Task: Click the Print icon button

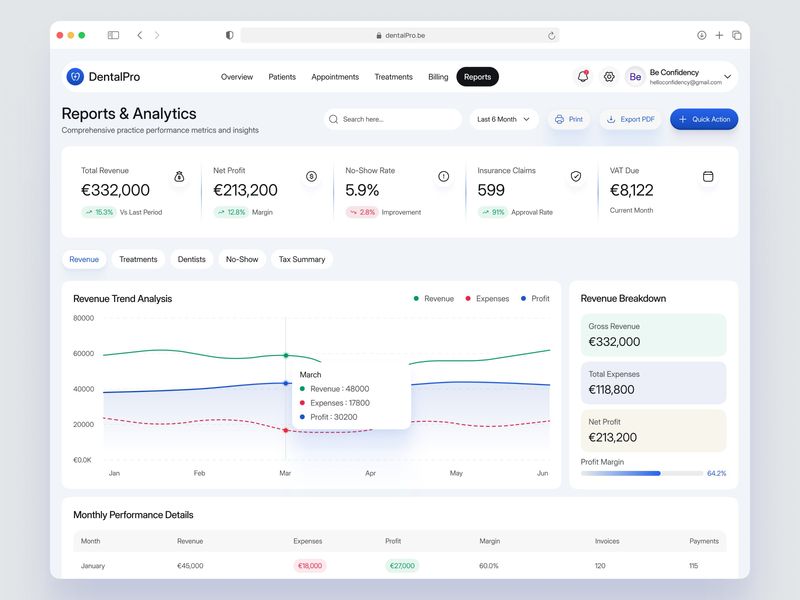Action: [557, 119]
